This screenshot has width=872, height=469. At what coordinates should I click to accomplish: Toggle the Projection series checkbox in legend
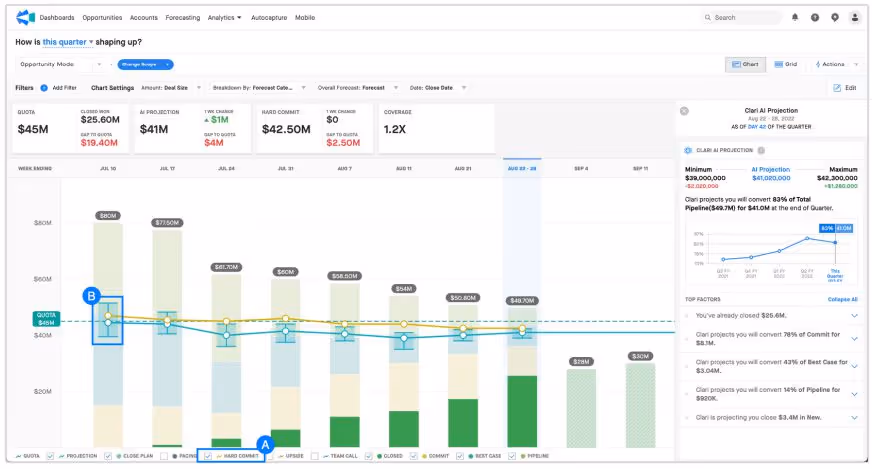point(50,456)
